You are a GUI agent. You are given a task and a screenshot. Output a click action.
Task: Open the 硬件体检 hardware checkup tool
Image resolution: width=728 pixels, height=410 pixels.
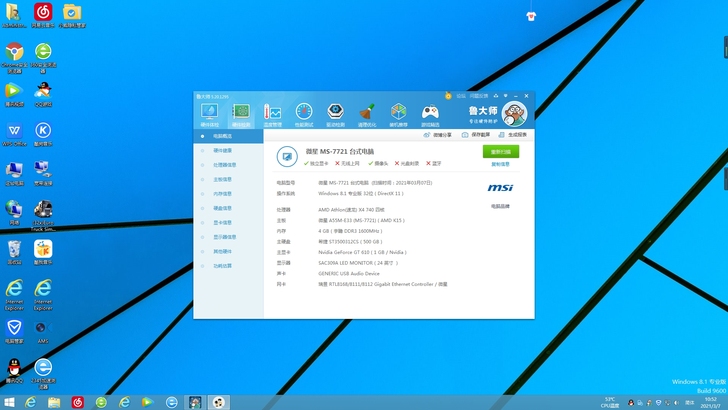tap(209, 115)
